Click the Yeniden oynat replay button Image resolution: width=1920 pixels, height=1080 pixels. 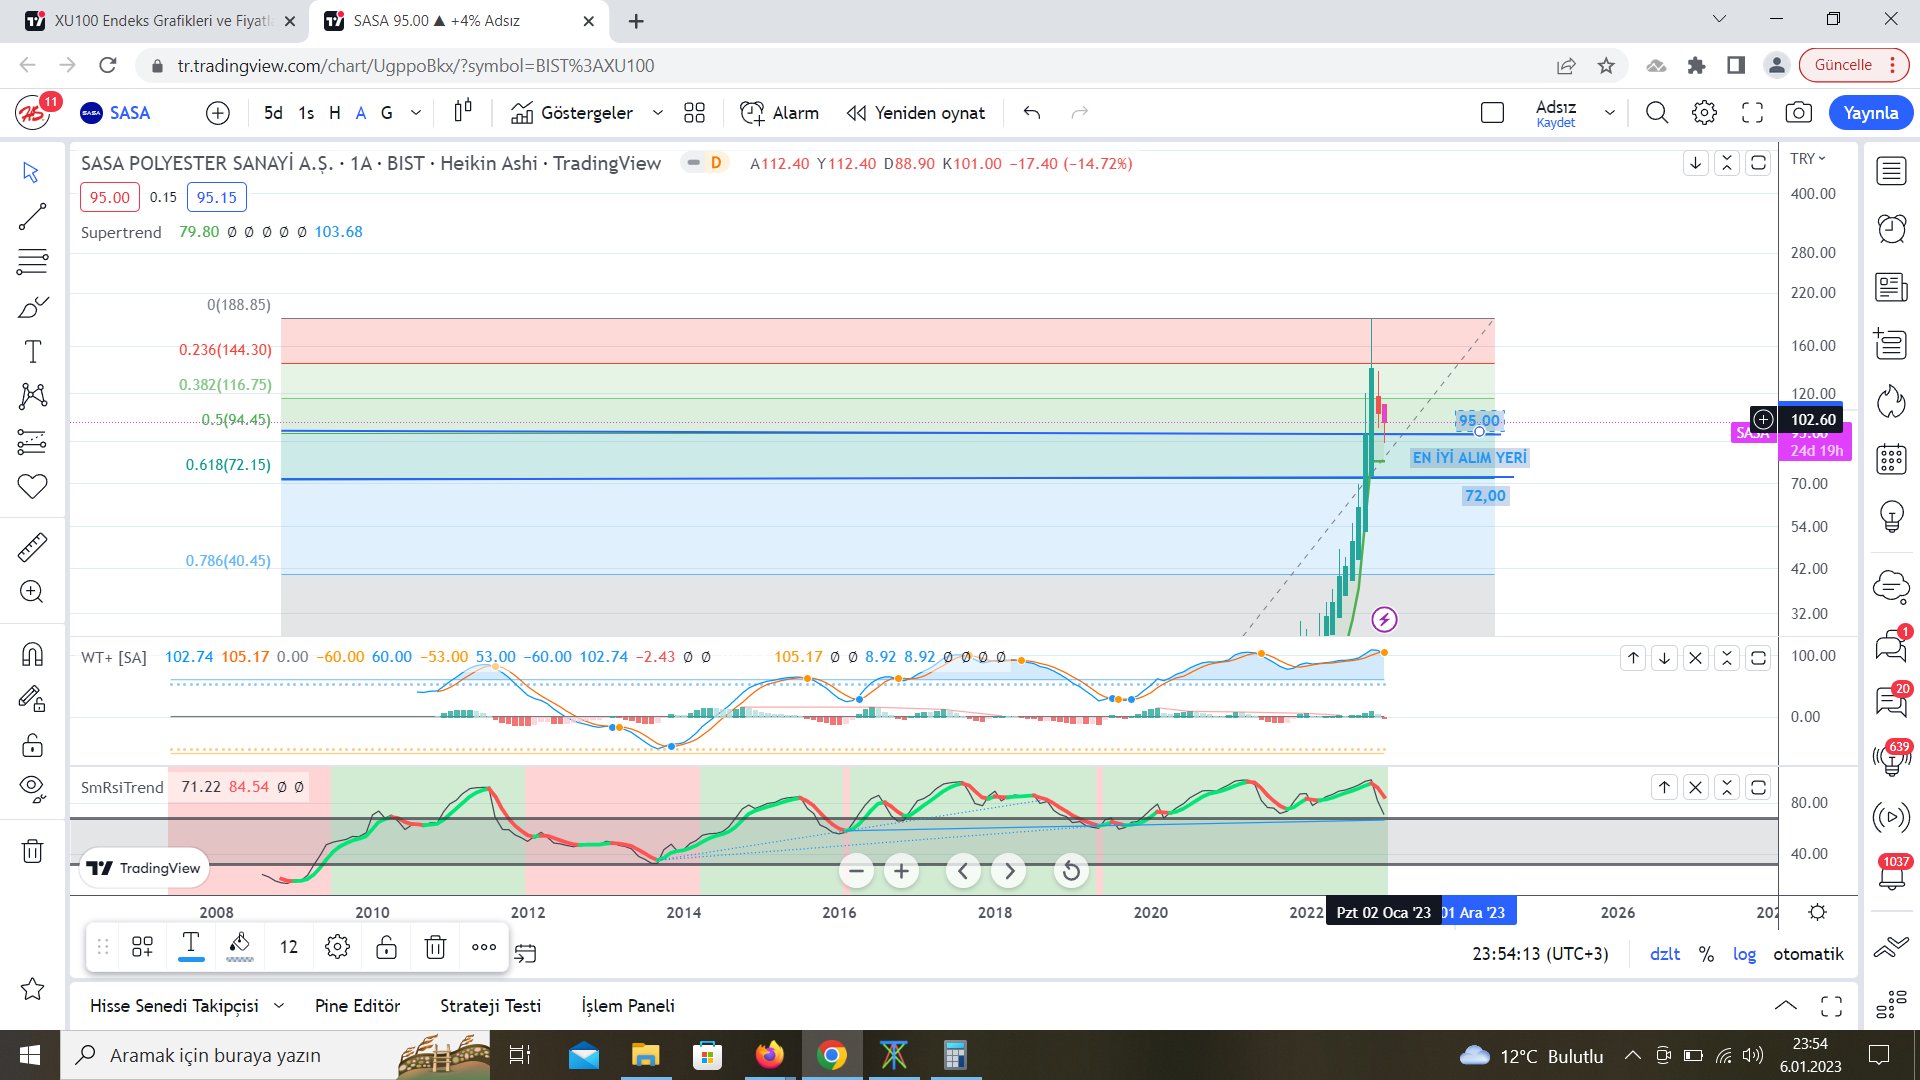[x=915, y=113]
